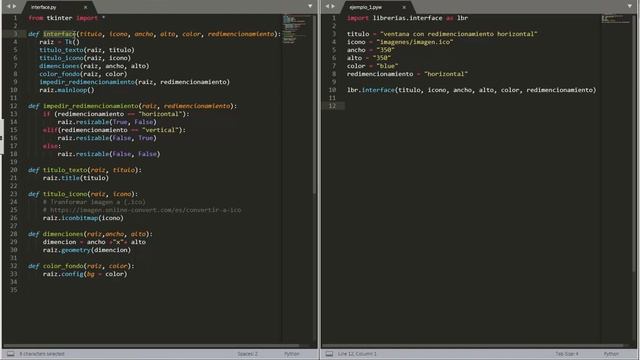
Task: Click 'dimenciones(raiz, ancho, alto)' call on line 7
Action: tap(94, 66)
